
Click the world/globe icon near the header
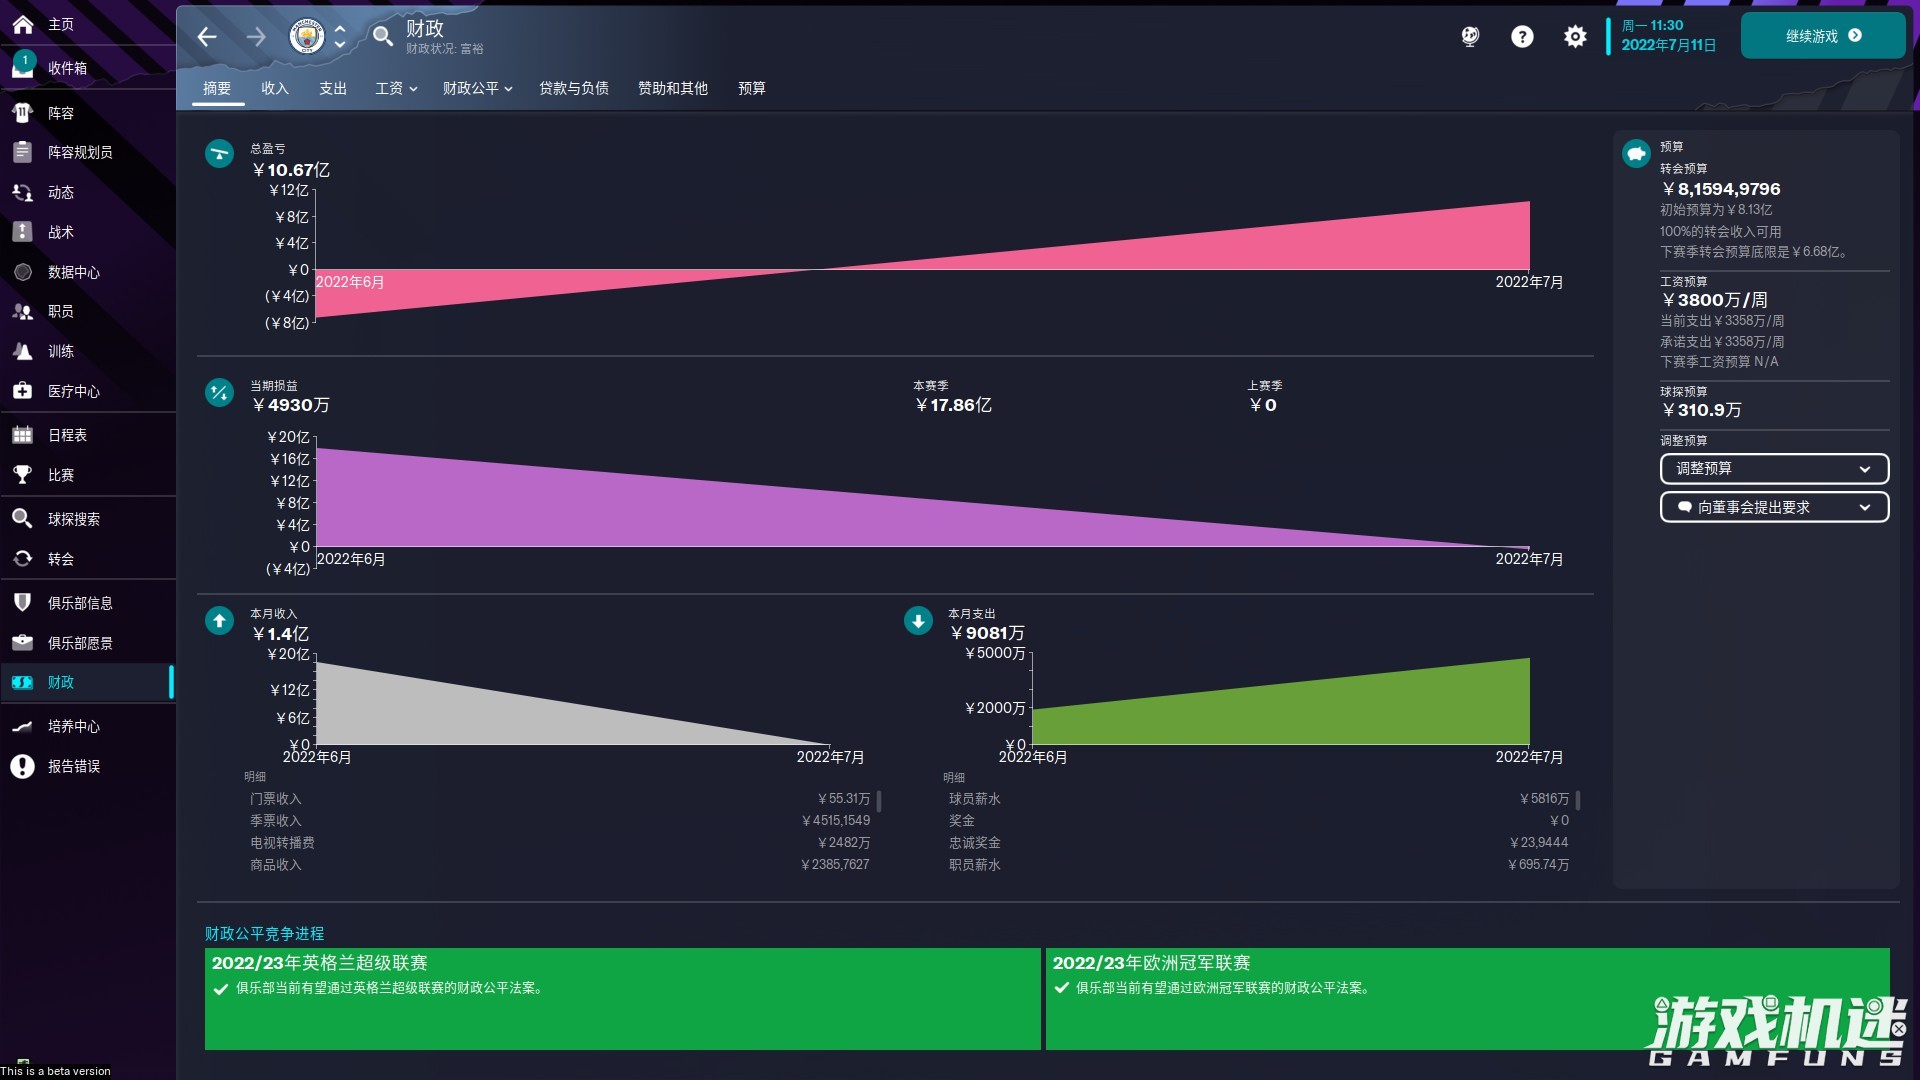[1468, 36]
